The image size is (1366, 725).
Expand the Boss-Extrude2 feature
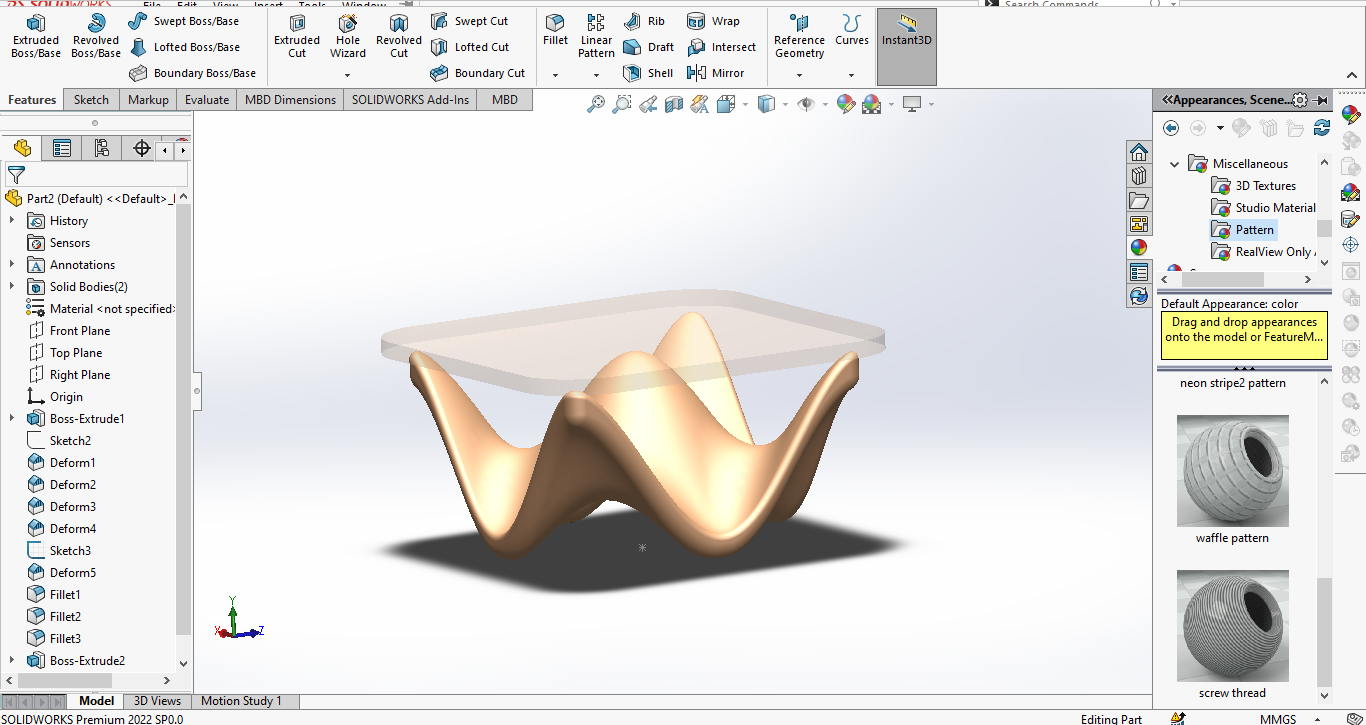(12, 661)
